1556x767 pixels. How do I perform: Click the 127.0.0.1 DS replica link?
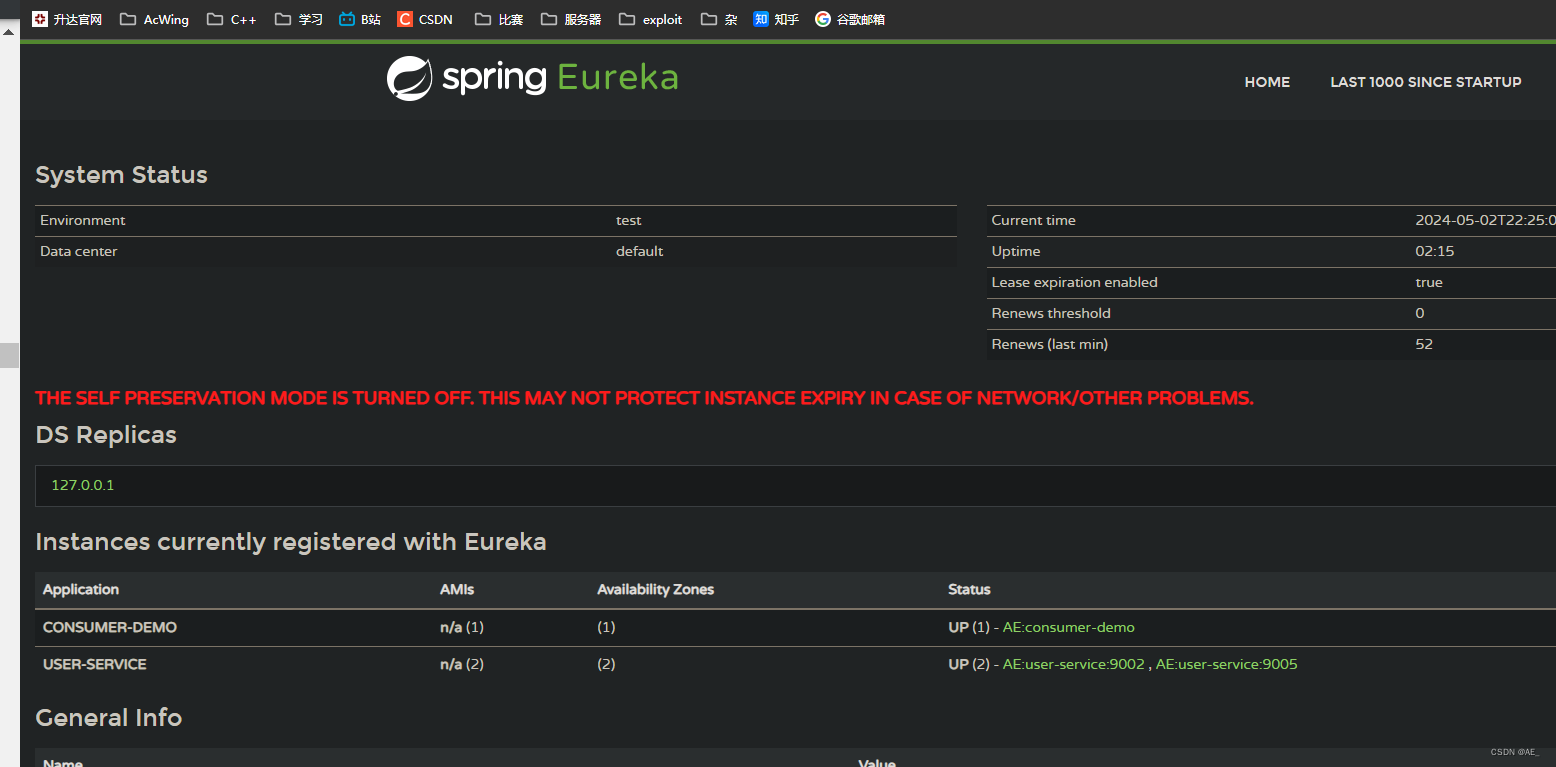(83, 485)
